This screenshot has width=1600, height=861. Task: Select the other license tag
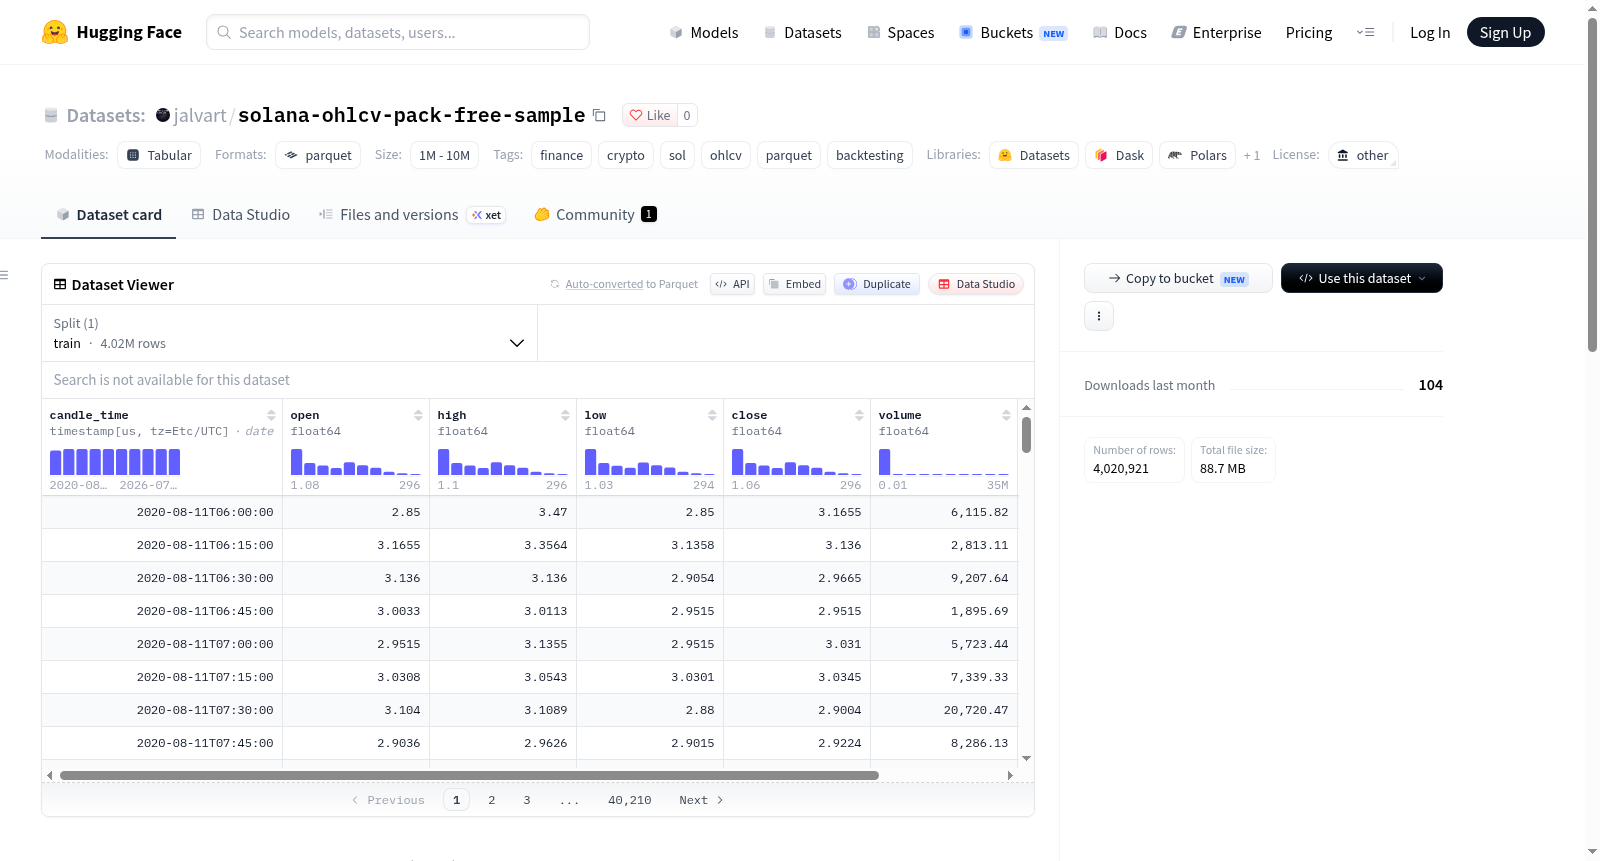click(x=1363, y=155)
